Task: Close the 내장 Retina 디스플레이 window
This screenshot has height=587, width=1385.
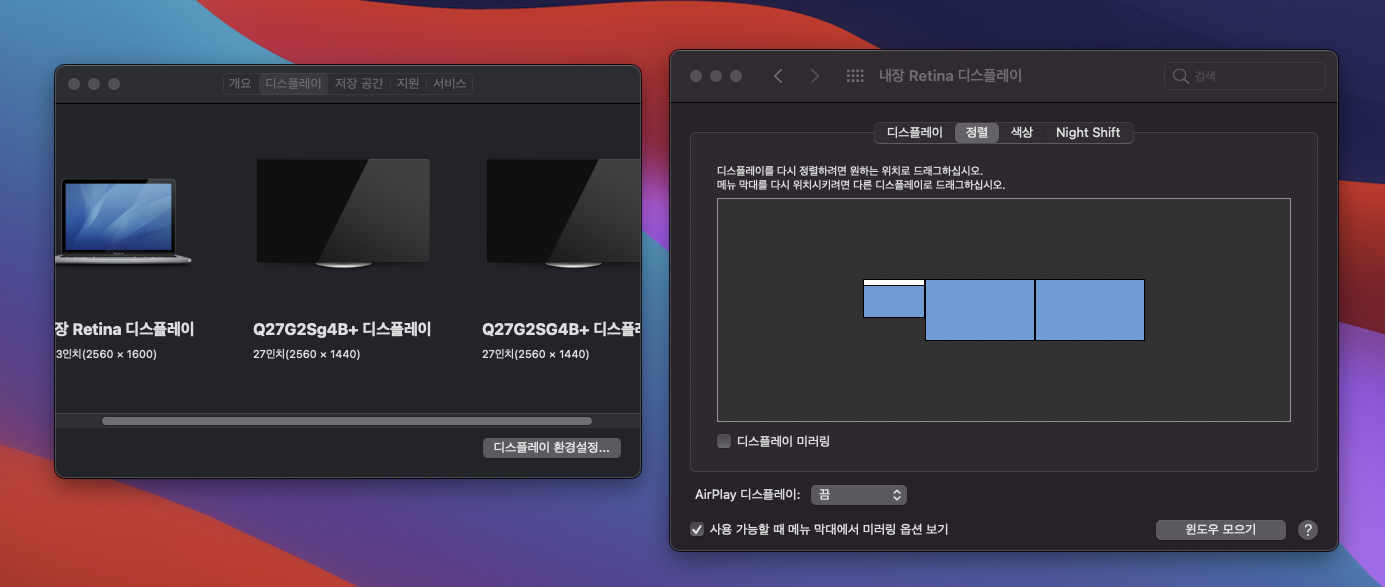Action: (x=696, y=76)
